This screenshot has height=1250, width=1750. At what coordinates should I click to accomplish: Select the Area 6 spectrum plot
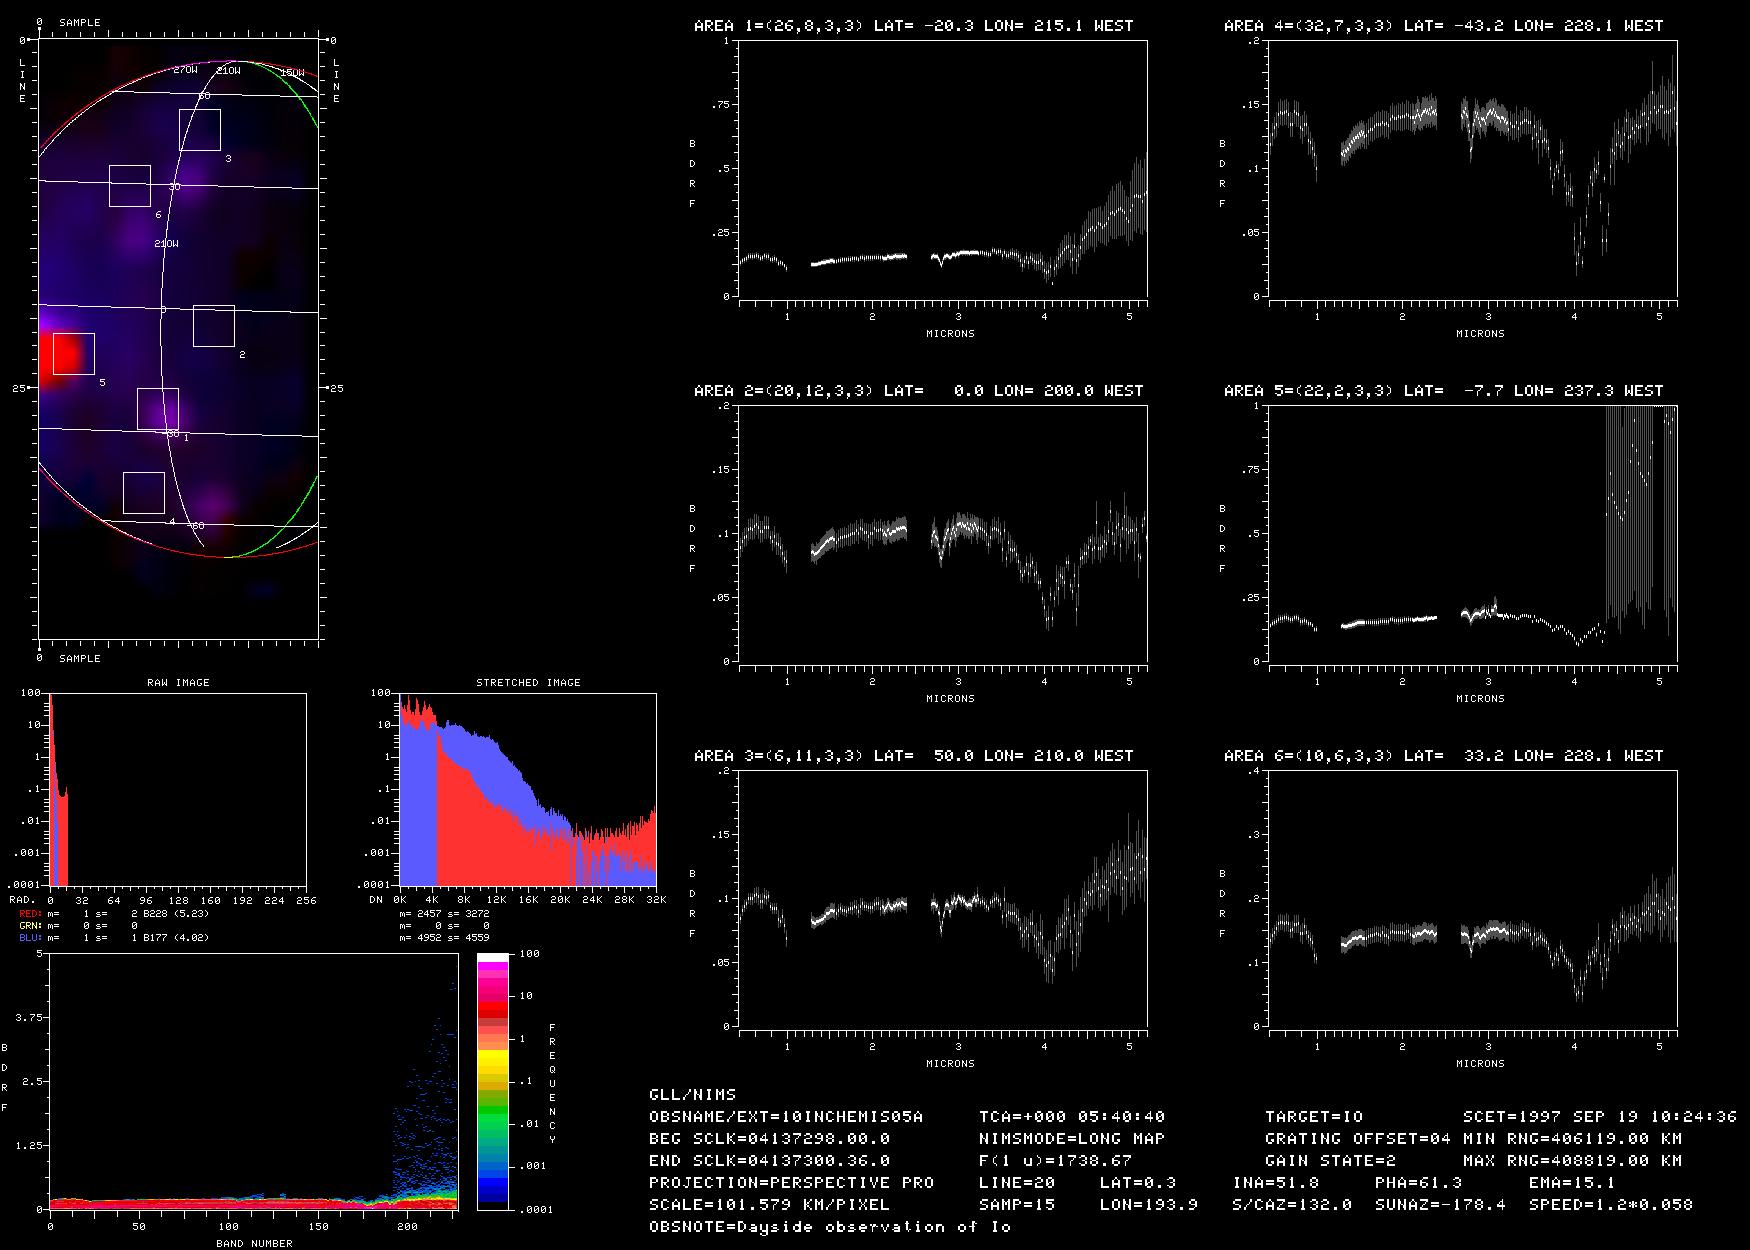coord(1472,899)
